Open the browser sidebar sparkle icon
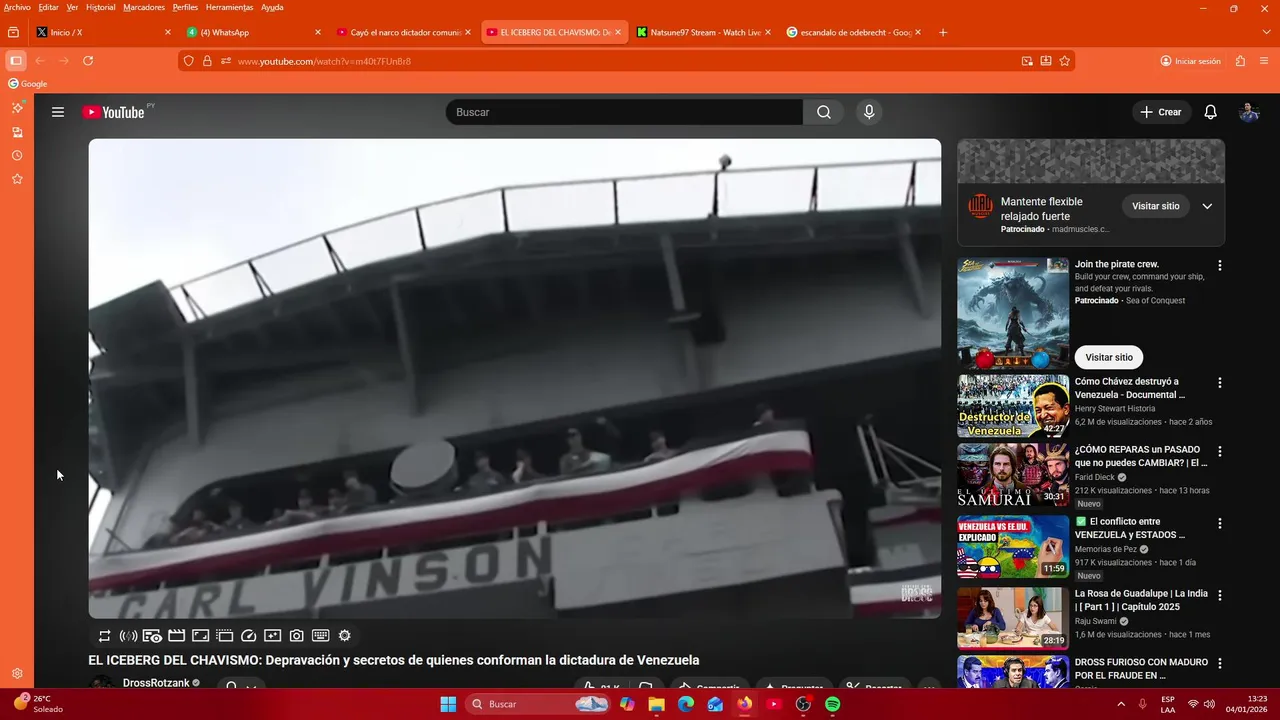 pos(17,108)
